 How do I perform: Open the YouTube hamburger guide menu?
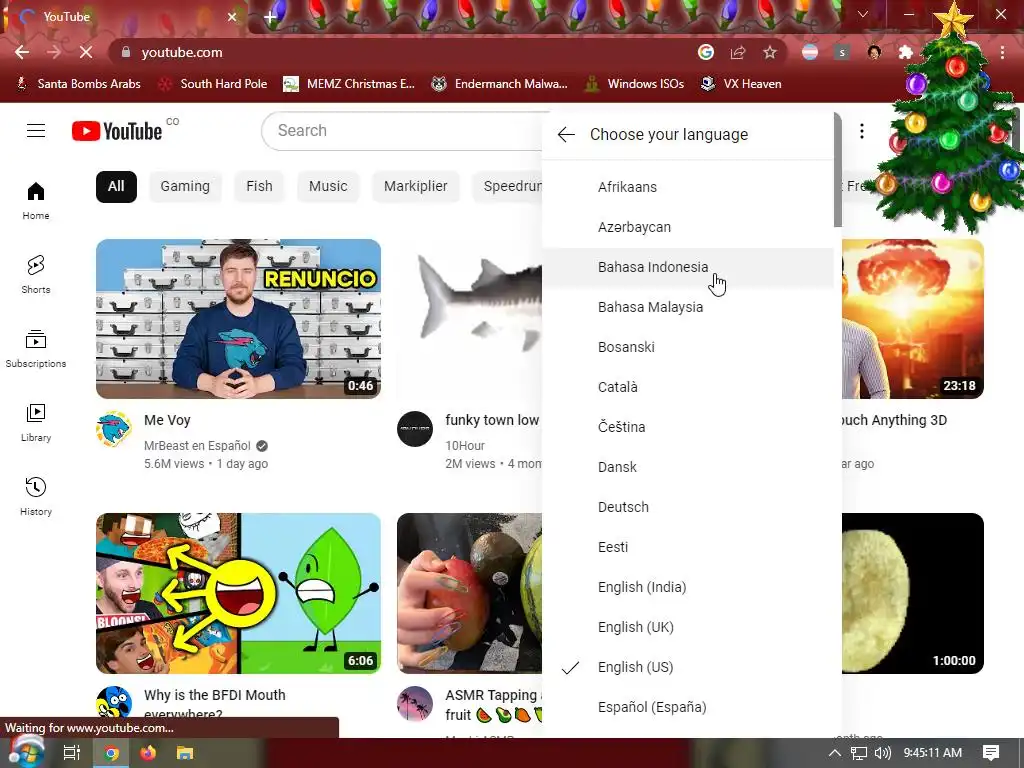click(36, 131)
